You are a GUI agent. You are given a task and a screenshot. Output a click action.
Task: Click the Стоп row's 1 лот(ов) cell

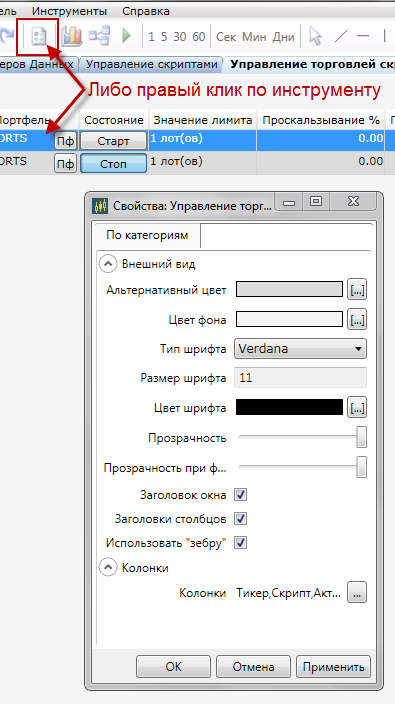pos(203,163)
